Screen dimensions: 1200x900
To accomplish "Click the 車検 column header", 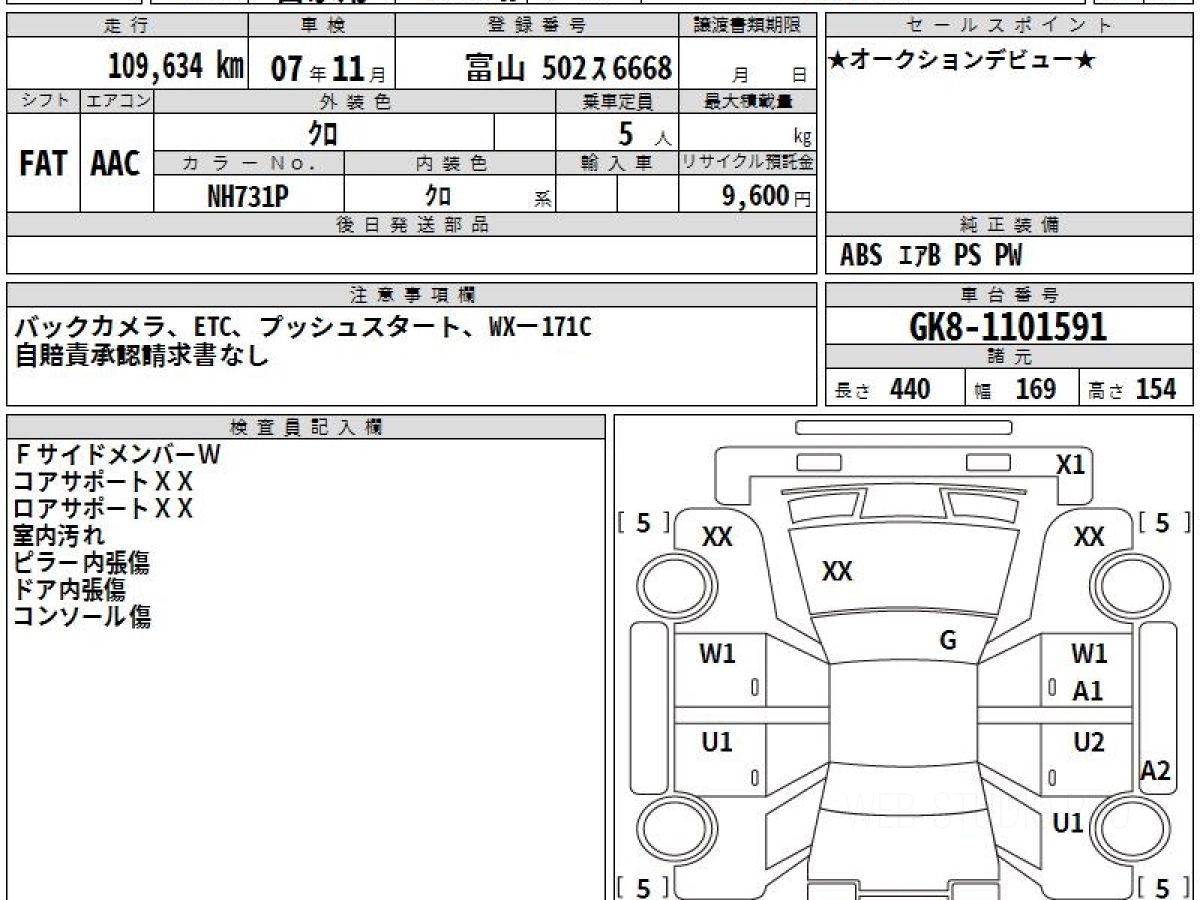I will 322,26.
